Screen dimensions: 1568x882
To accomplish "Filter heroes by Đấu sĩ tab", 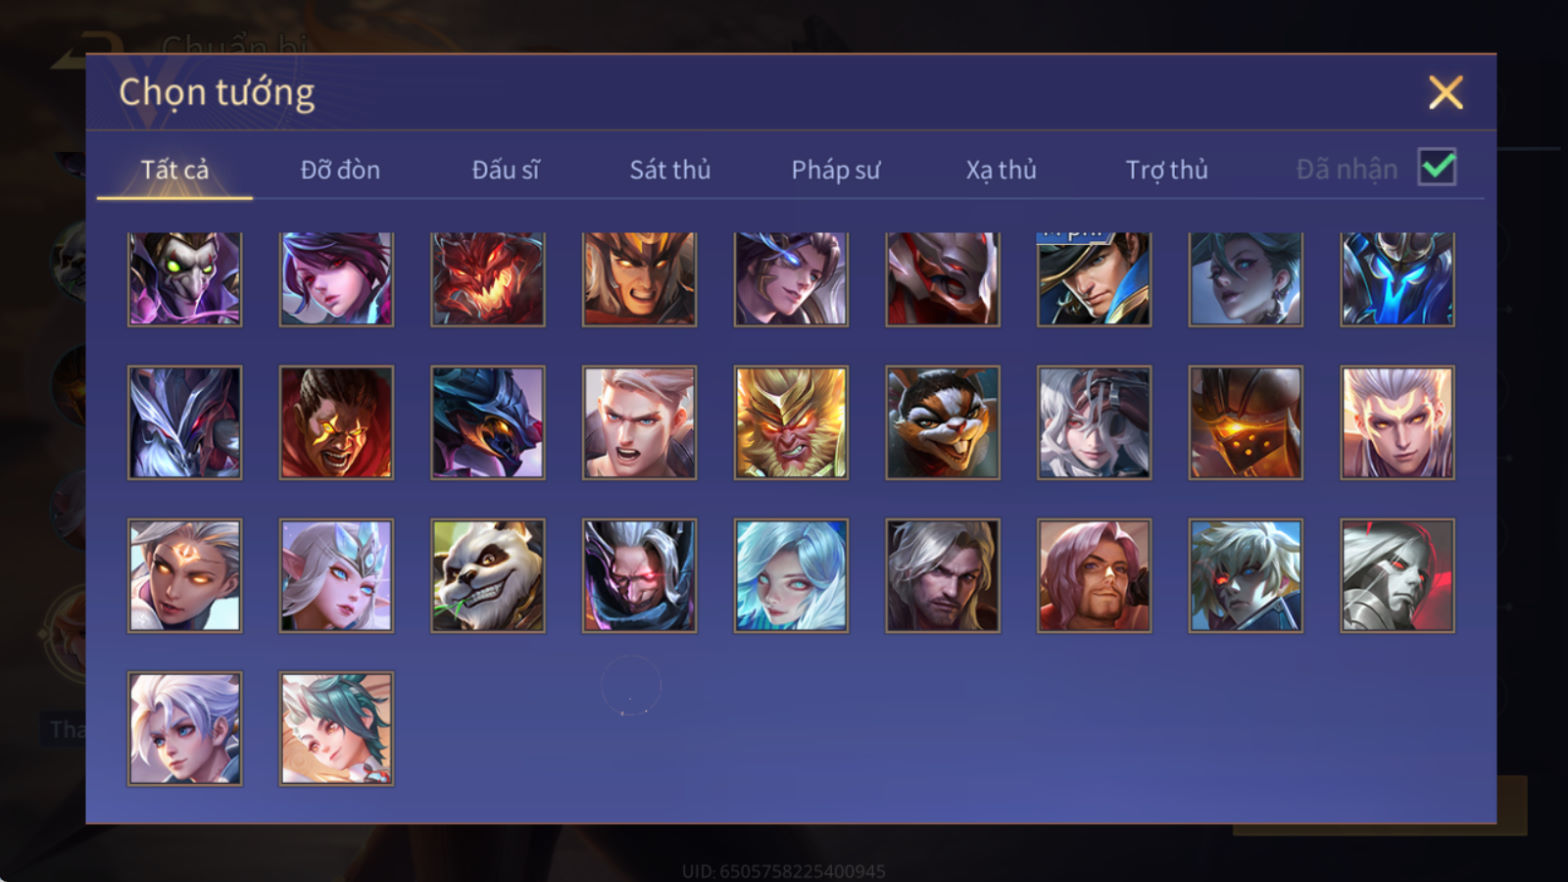I will [x=505, y=170].
